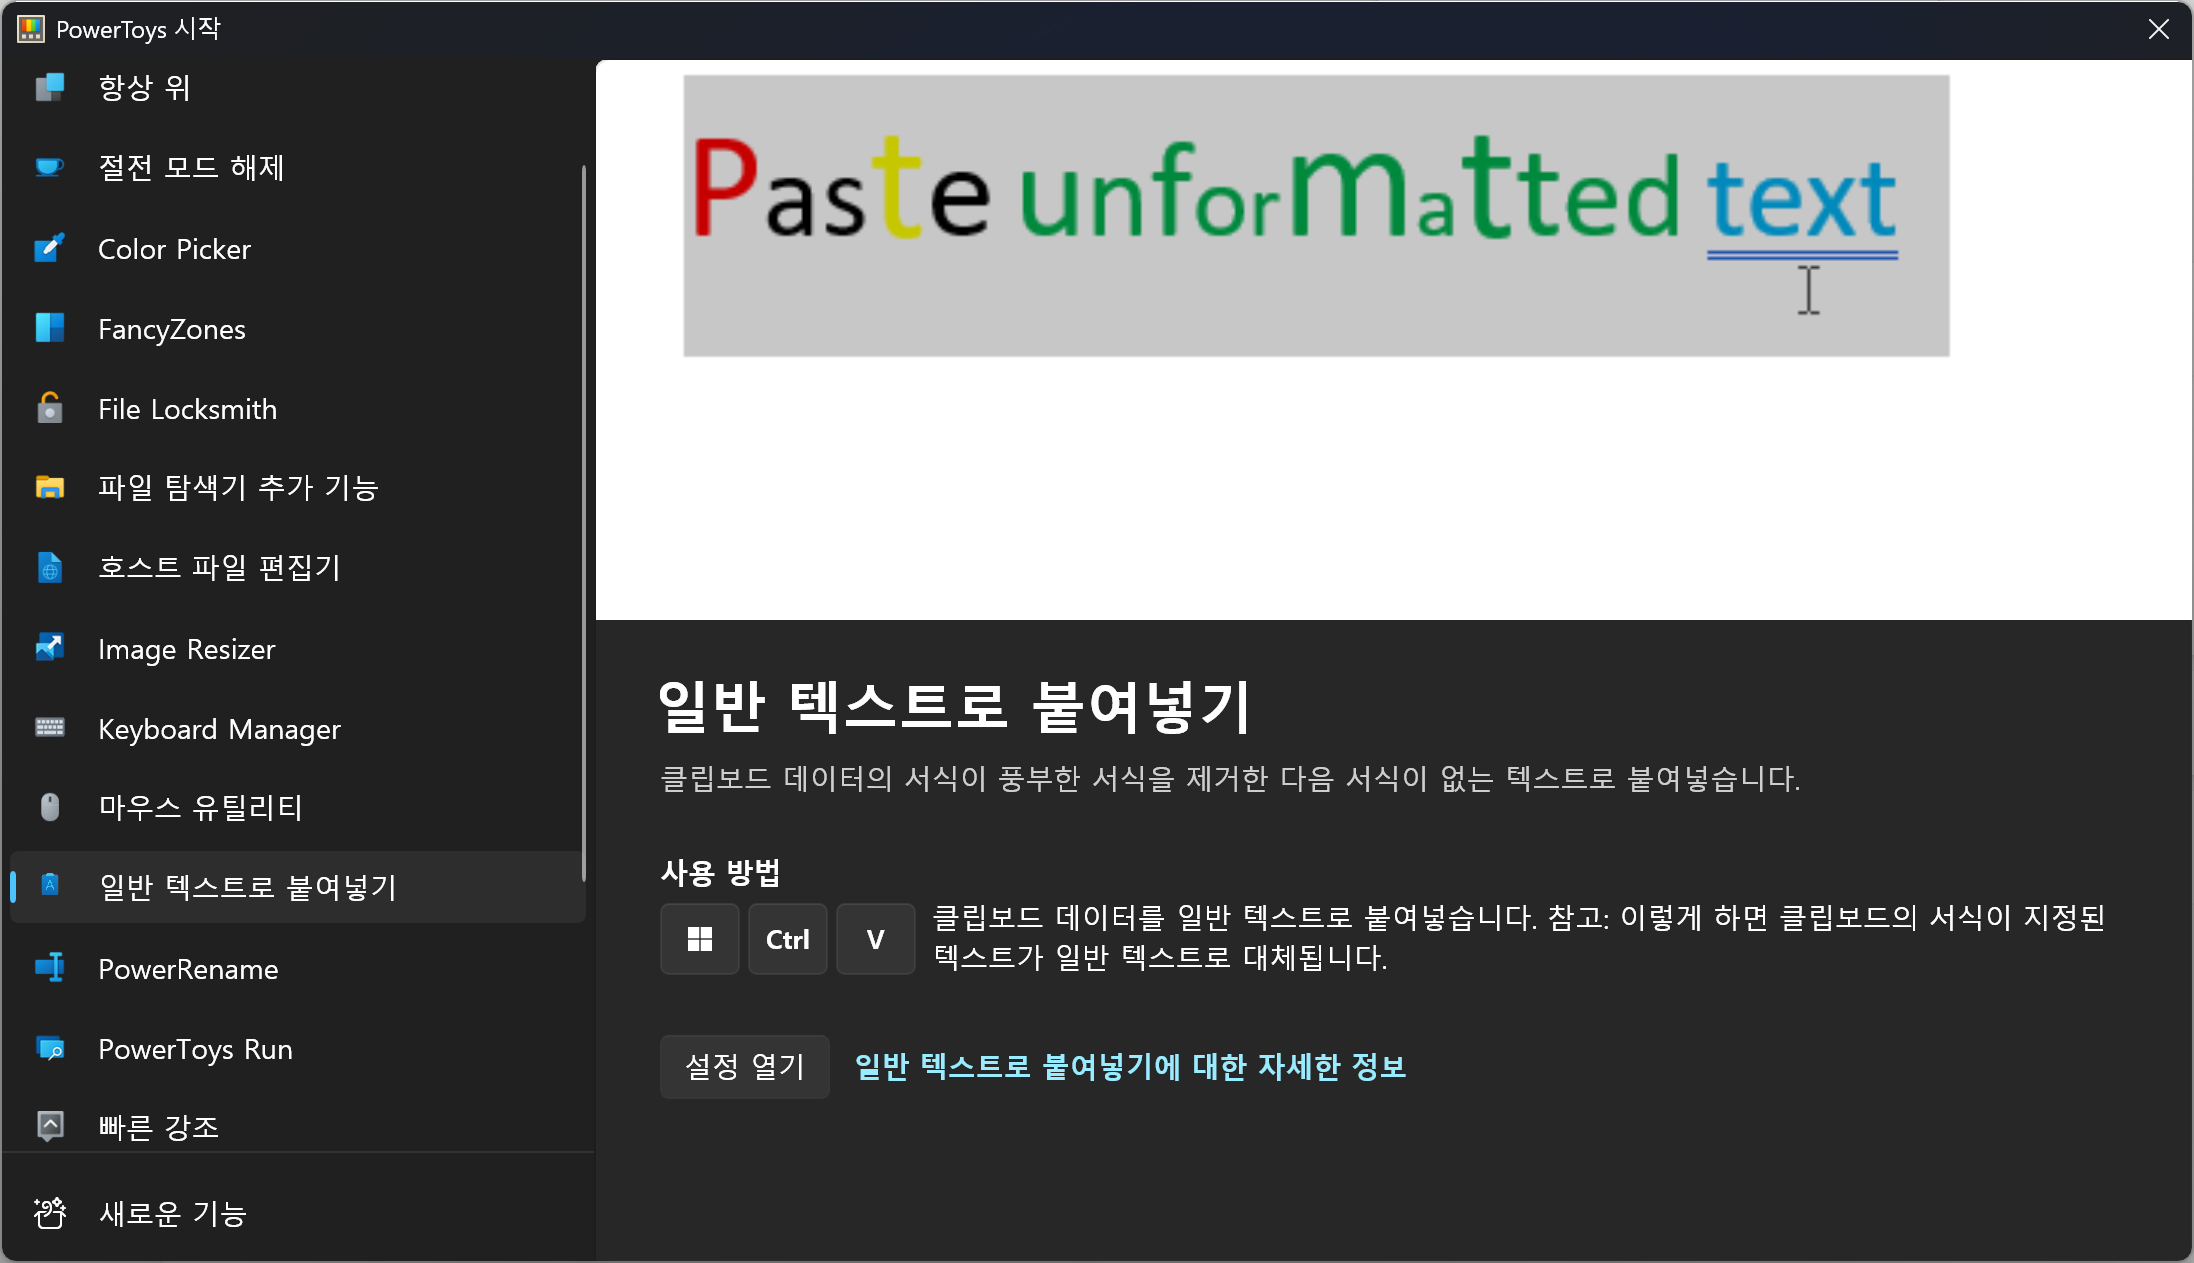Open 파일 탐색기 추가 기능 page

click(x=238, y=488)
